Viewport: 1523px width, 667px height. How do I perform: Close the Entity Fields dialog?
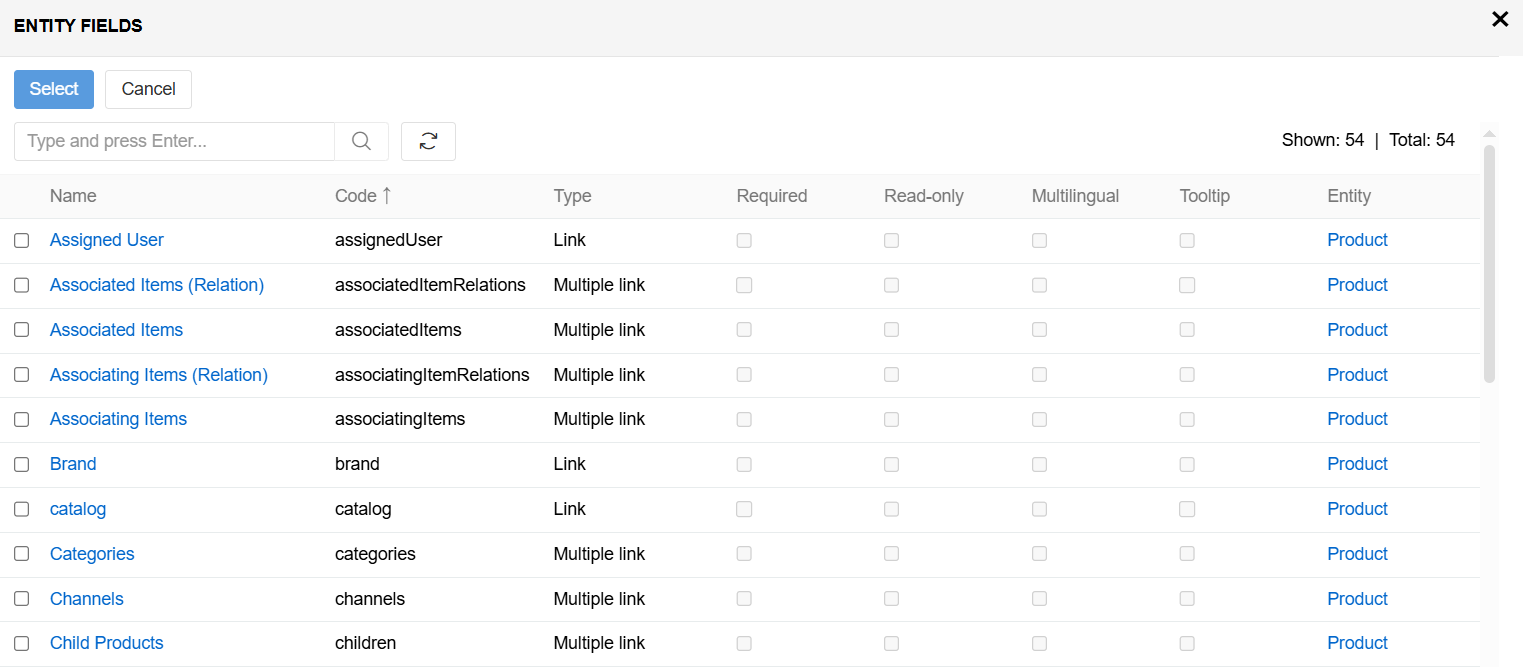pos(1500,19)
